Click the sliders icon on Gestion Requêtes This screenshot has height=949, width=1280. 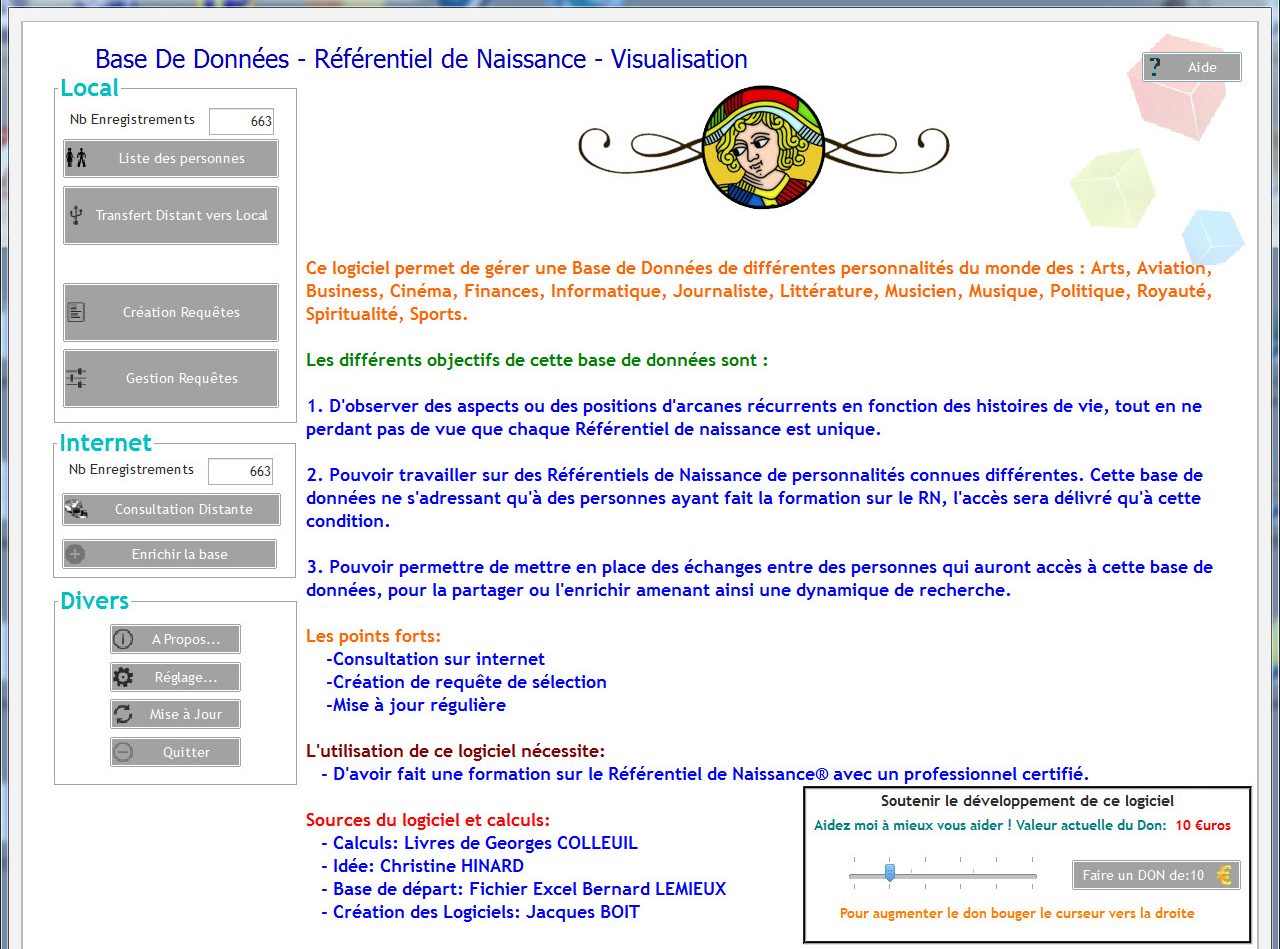click(76, 378)
